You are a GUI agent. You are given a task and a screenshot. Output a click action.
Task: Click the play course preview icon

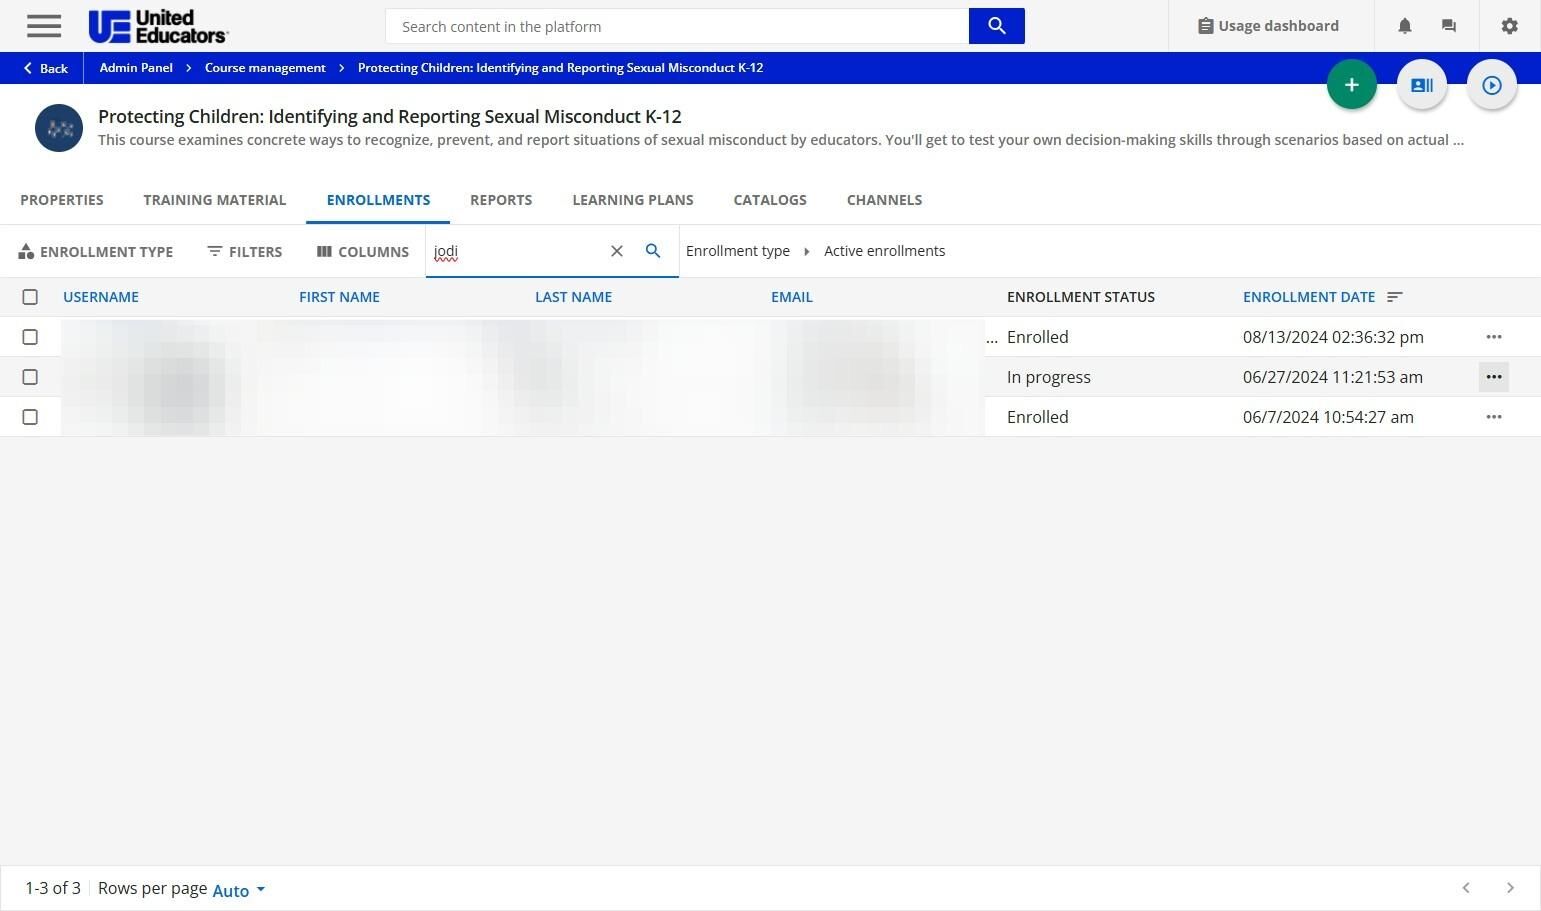[x=1491, y=85]
